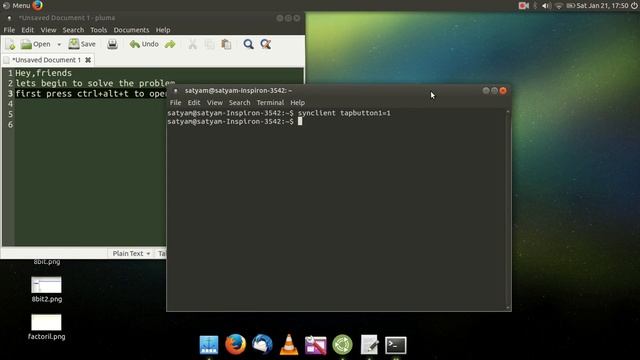This screenshot has height=360, width=640.
Task: Open Find and Replace icon in pluma
Action: [x=266, y=44]
